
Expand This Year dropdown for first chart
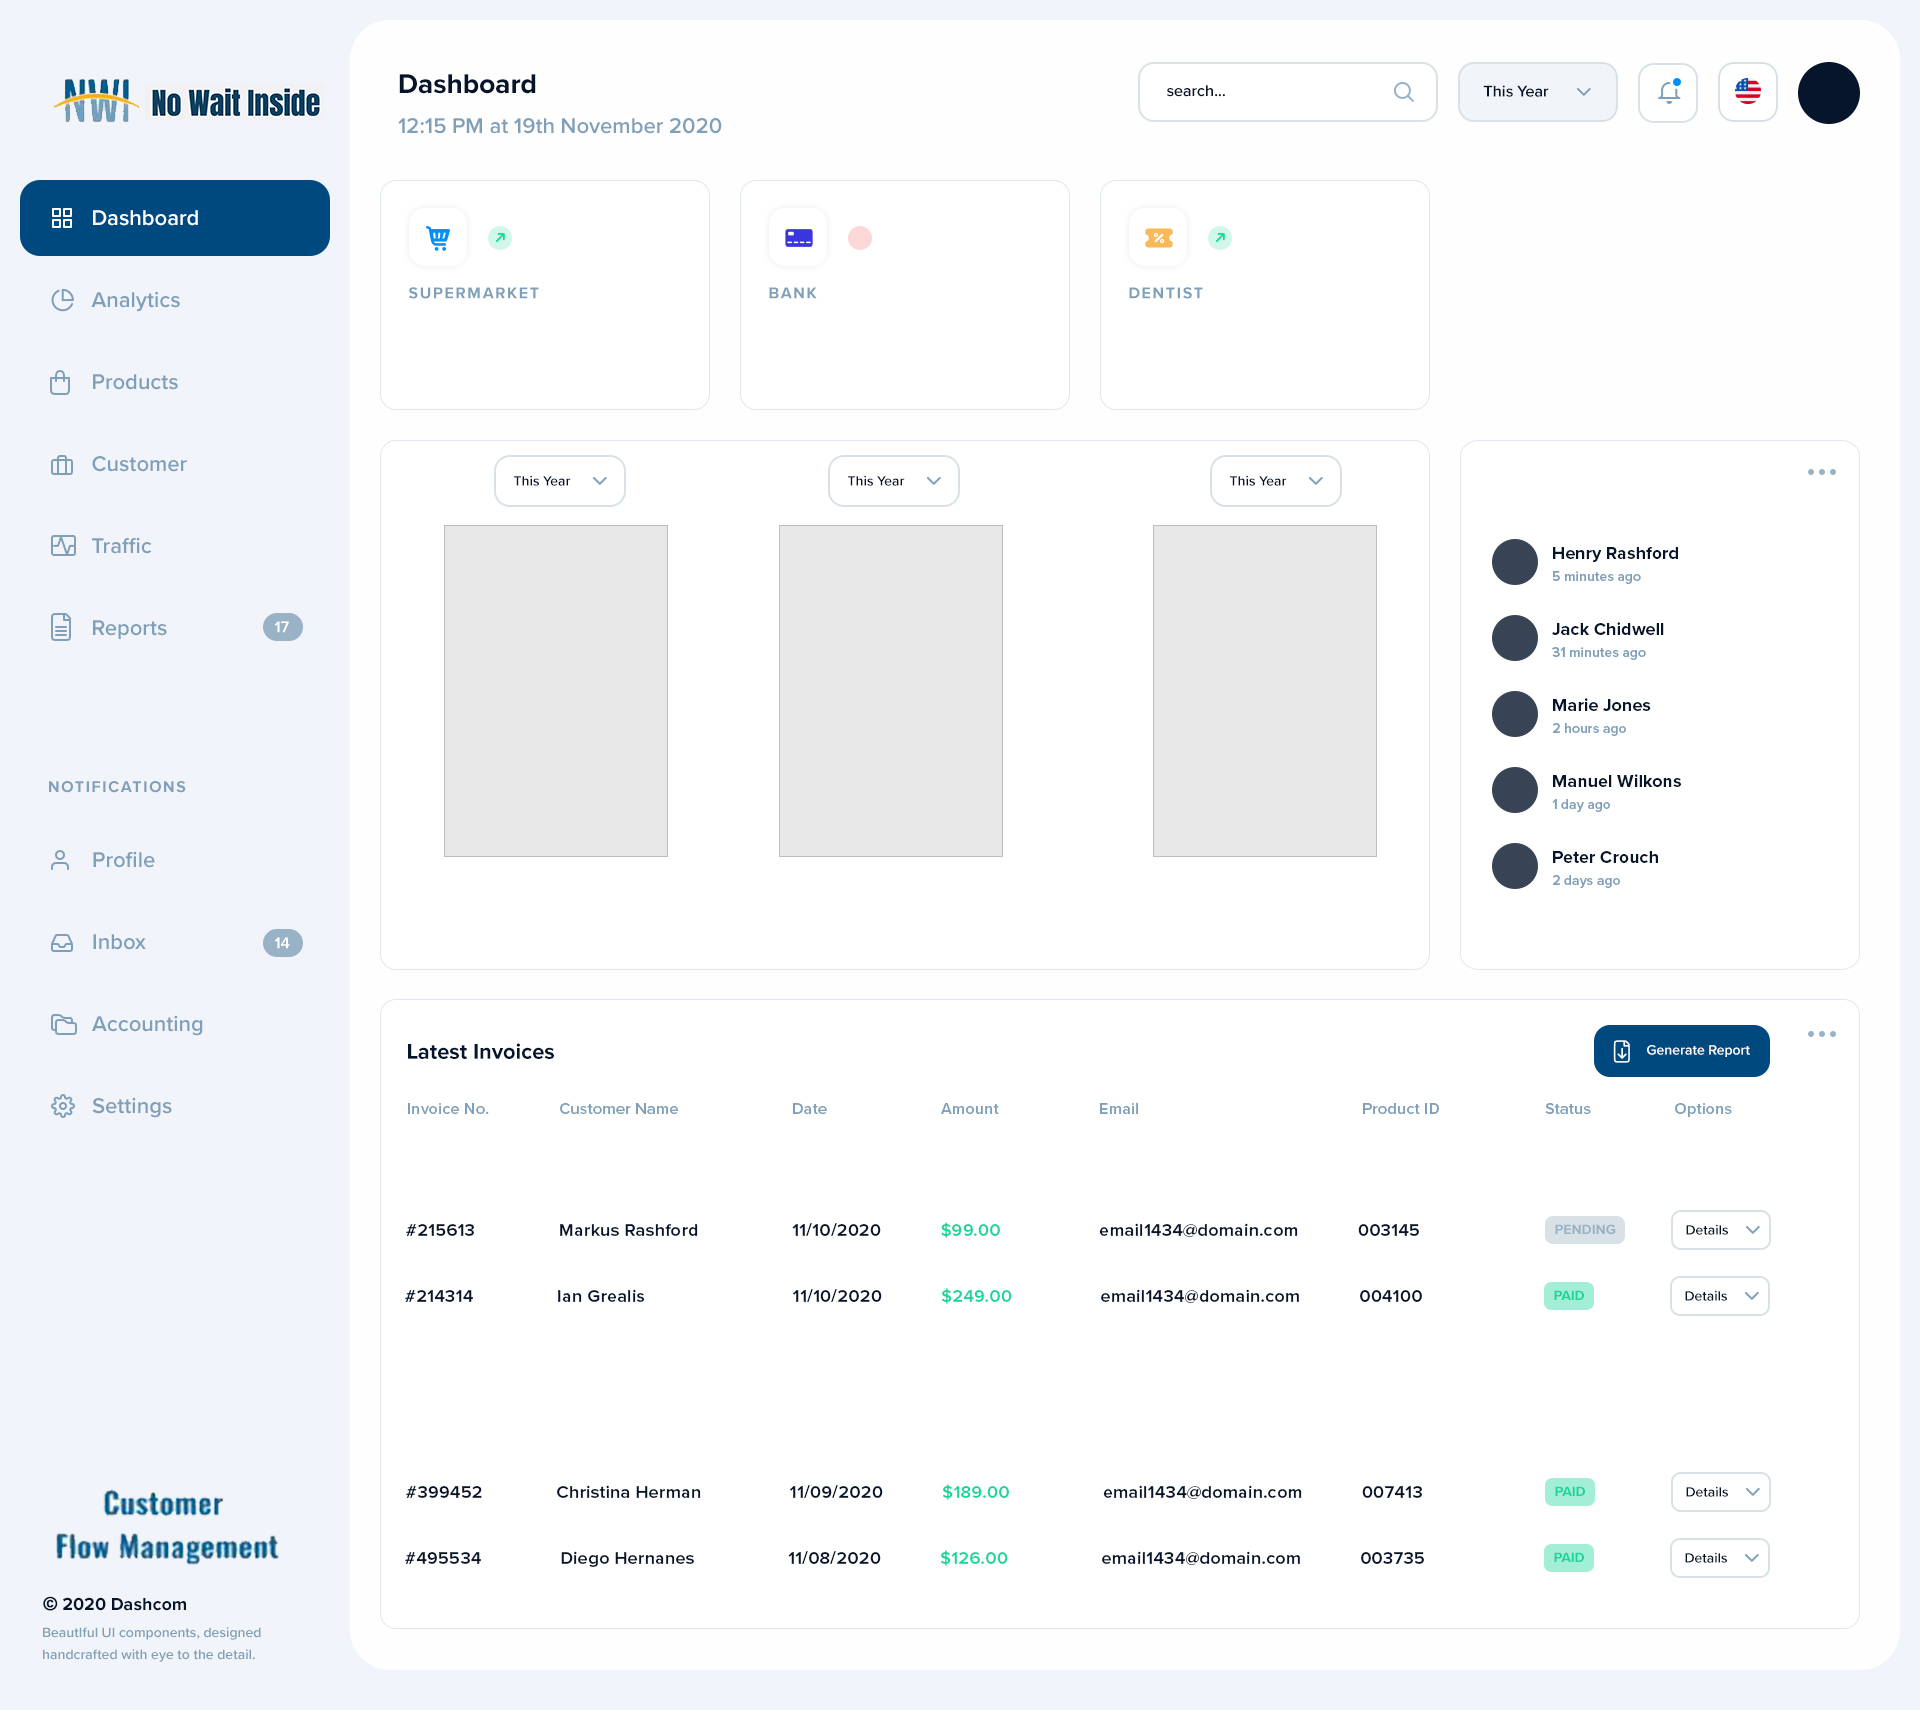[x=558, y=480]
